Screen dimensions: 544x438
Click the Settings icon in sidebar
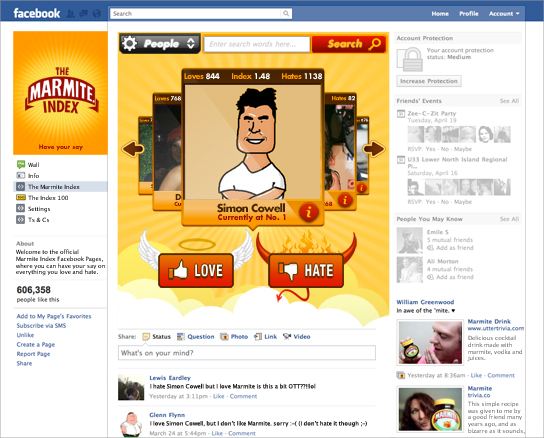(21, 208)
